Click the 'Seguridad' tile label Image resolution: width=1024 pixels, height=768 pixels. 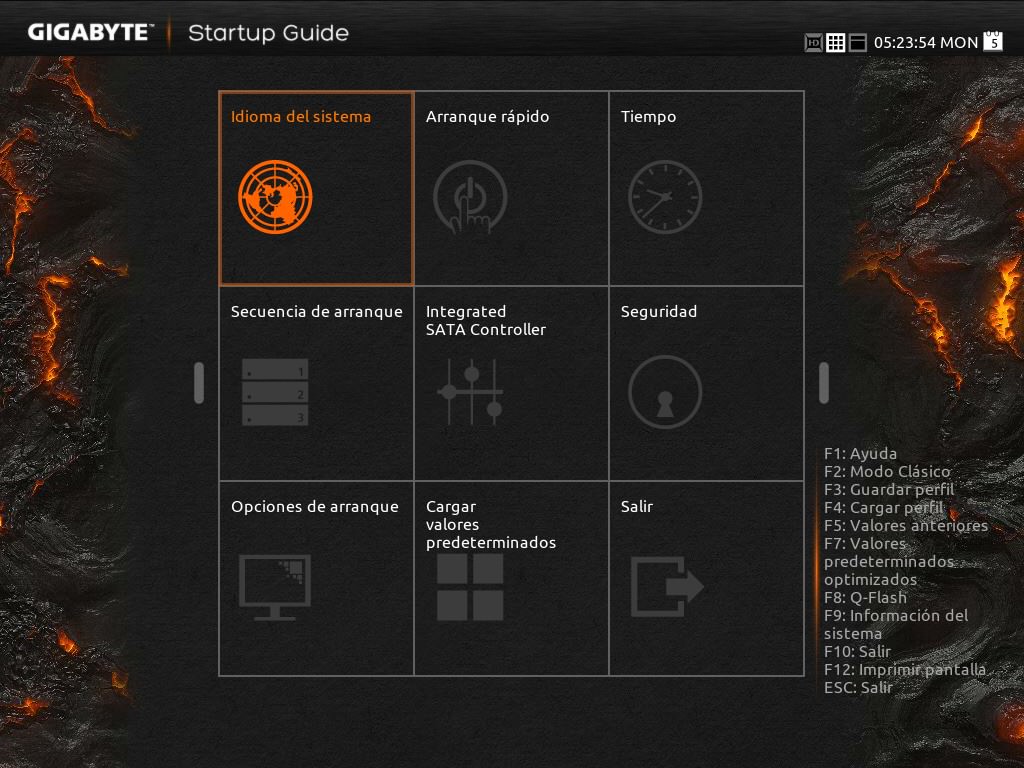tap(659, 312)
